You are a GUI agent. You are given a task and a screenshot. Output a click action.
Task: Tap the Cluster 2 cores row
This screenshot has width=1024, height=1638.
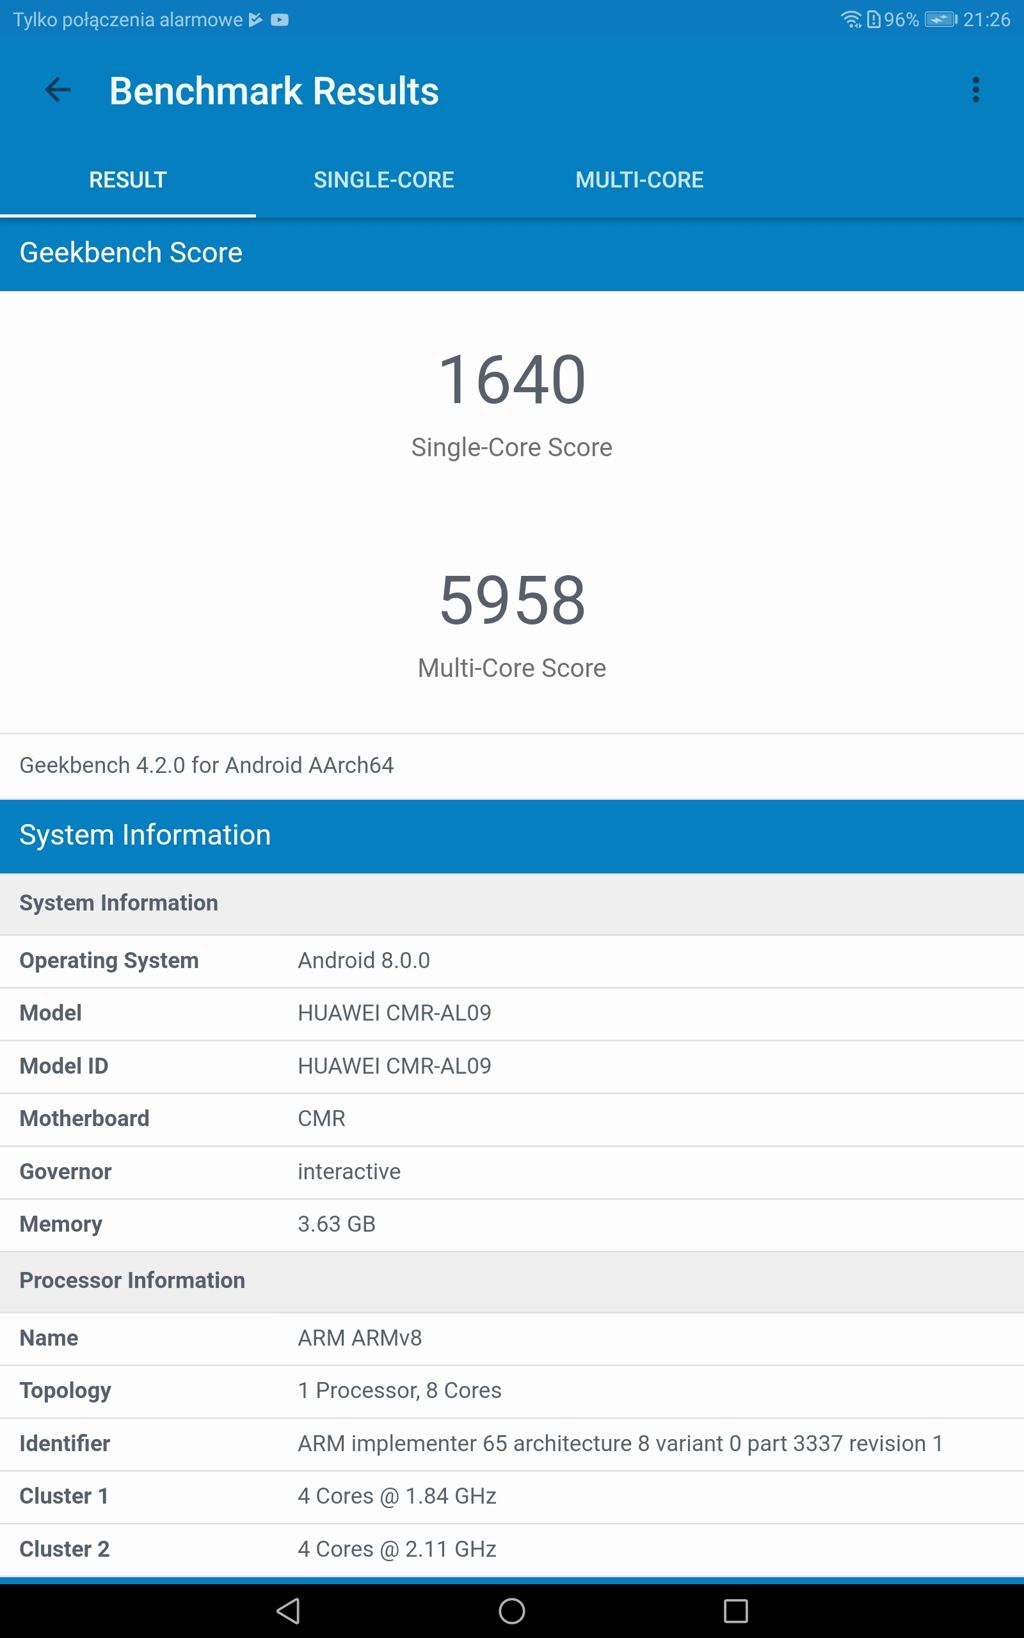[x=512, y=1549]
